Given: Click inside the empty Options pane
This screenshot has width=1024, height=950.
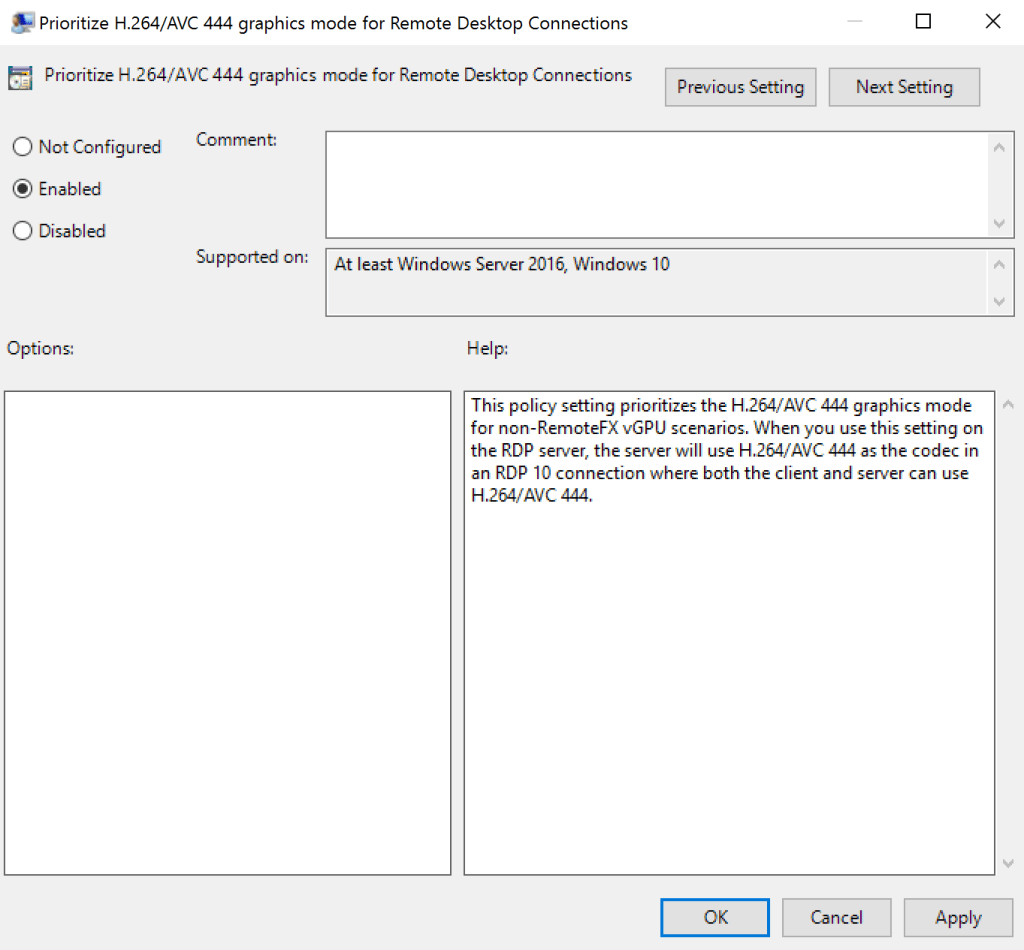Looking at the screenshot, I should click(228, 632).
